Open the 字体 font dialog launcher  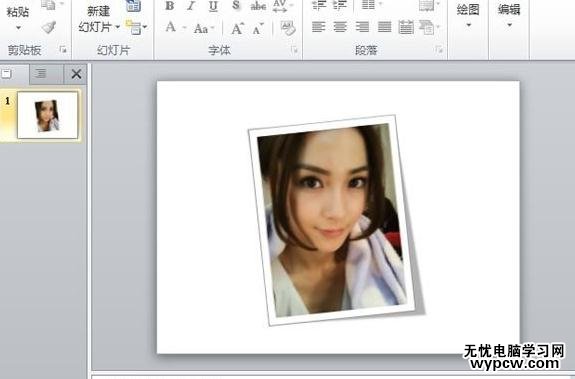point(294,49)
